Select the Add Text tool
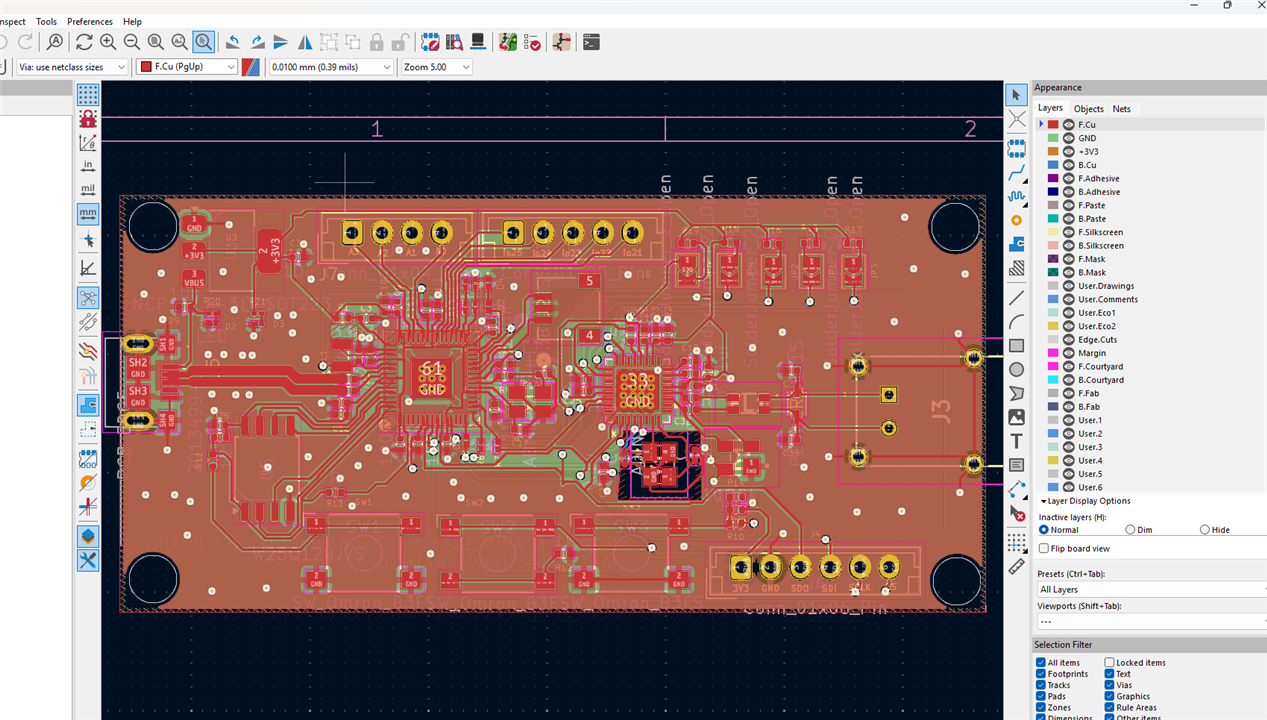Screen dimensions: 1267x720 pos(1016,441)
